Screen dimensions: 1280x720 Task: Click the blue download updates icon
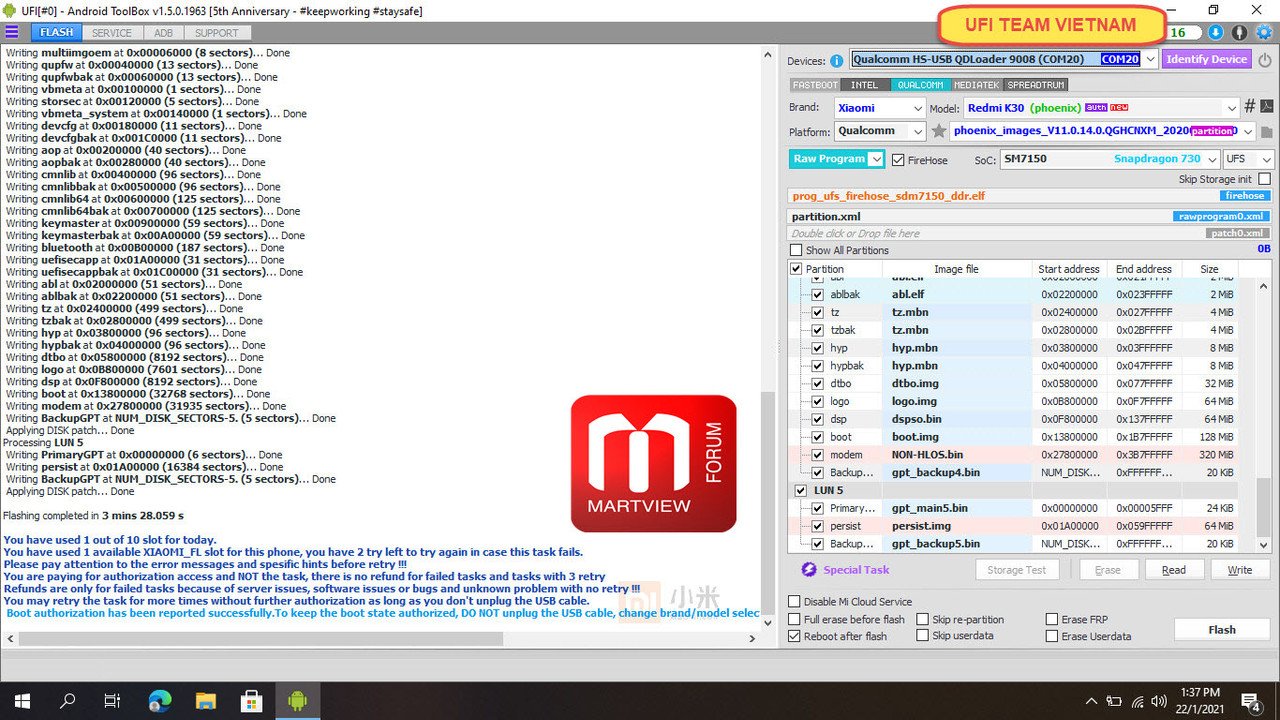(1216, 32)
